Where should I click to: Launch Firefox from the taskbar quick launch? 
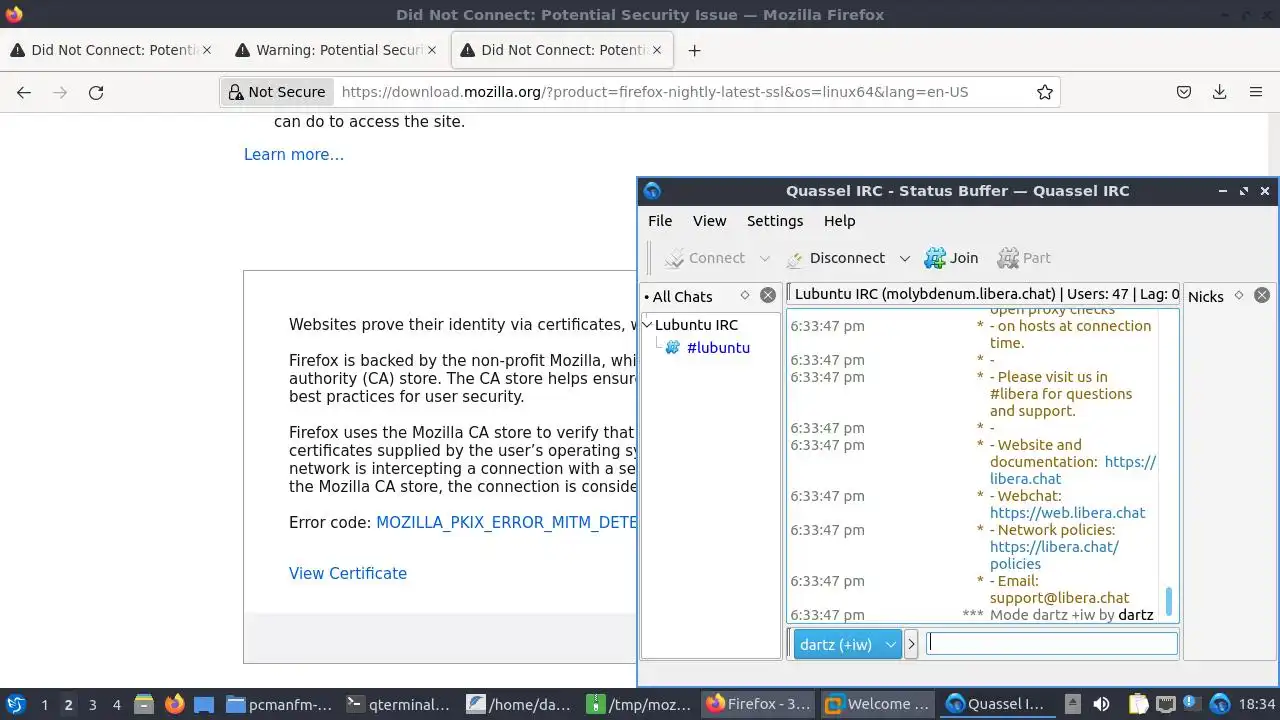click(174, 704)
